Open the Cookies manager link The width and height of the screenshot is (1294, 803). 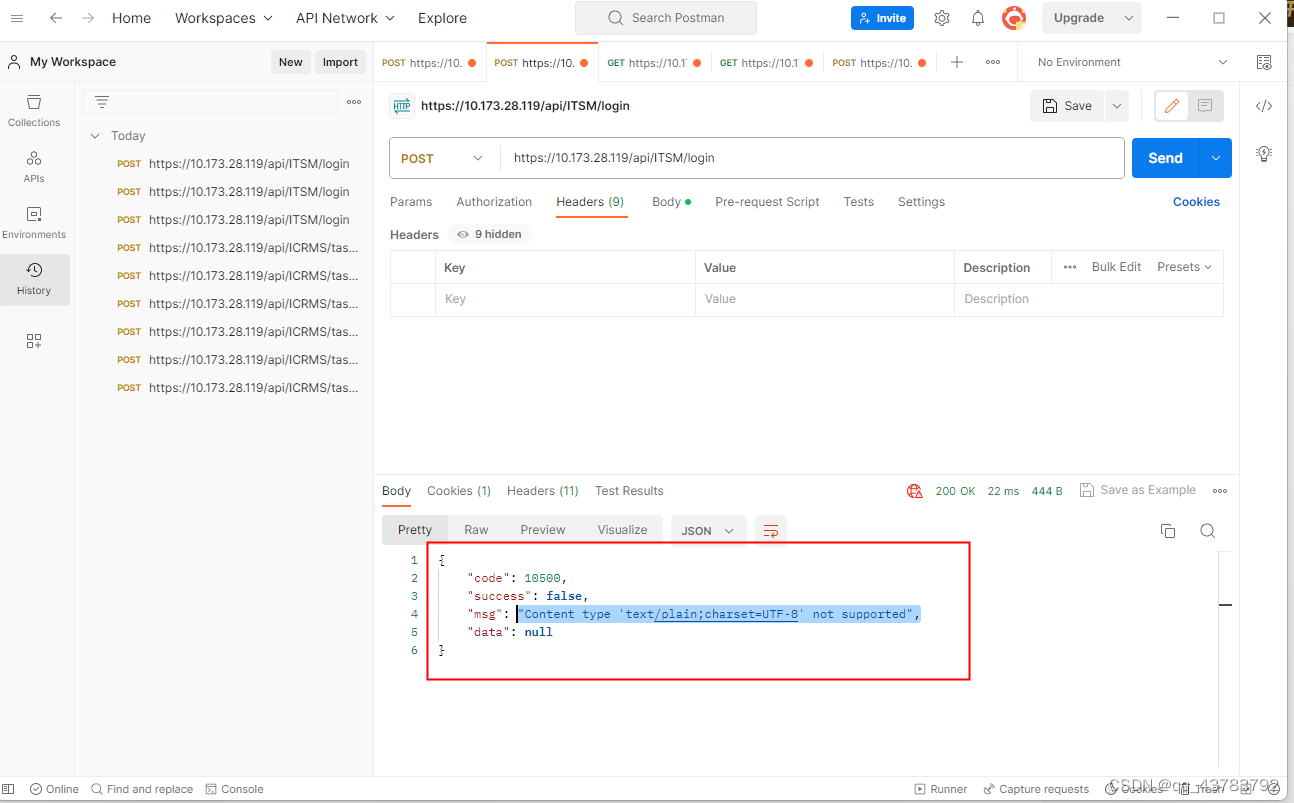click(x=1196, y=201)
